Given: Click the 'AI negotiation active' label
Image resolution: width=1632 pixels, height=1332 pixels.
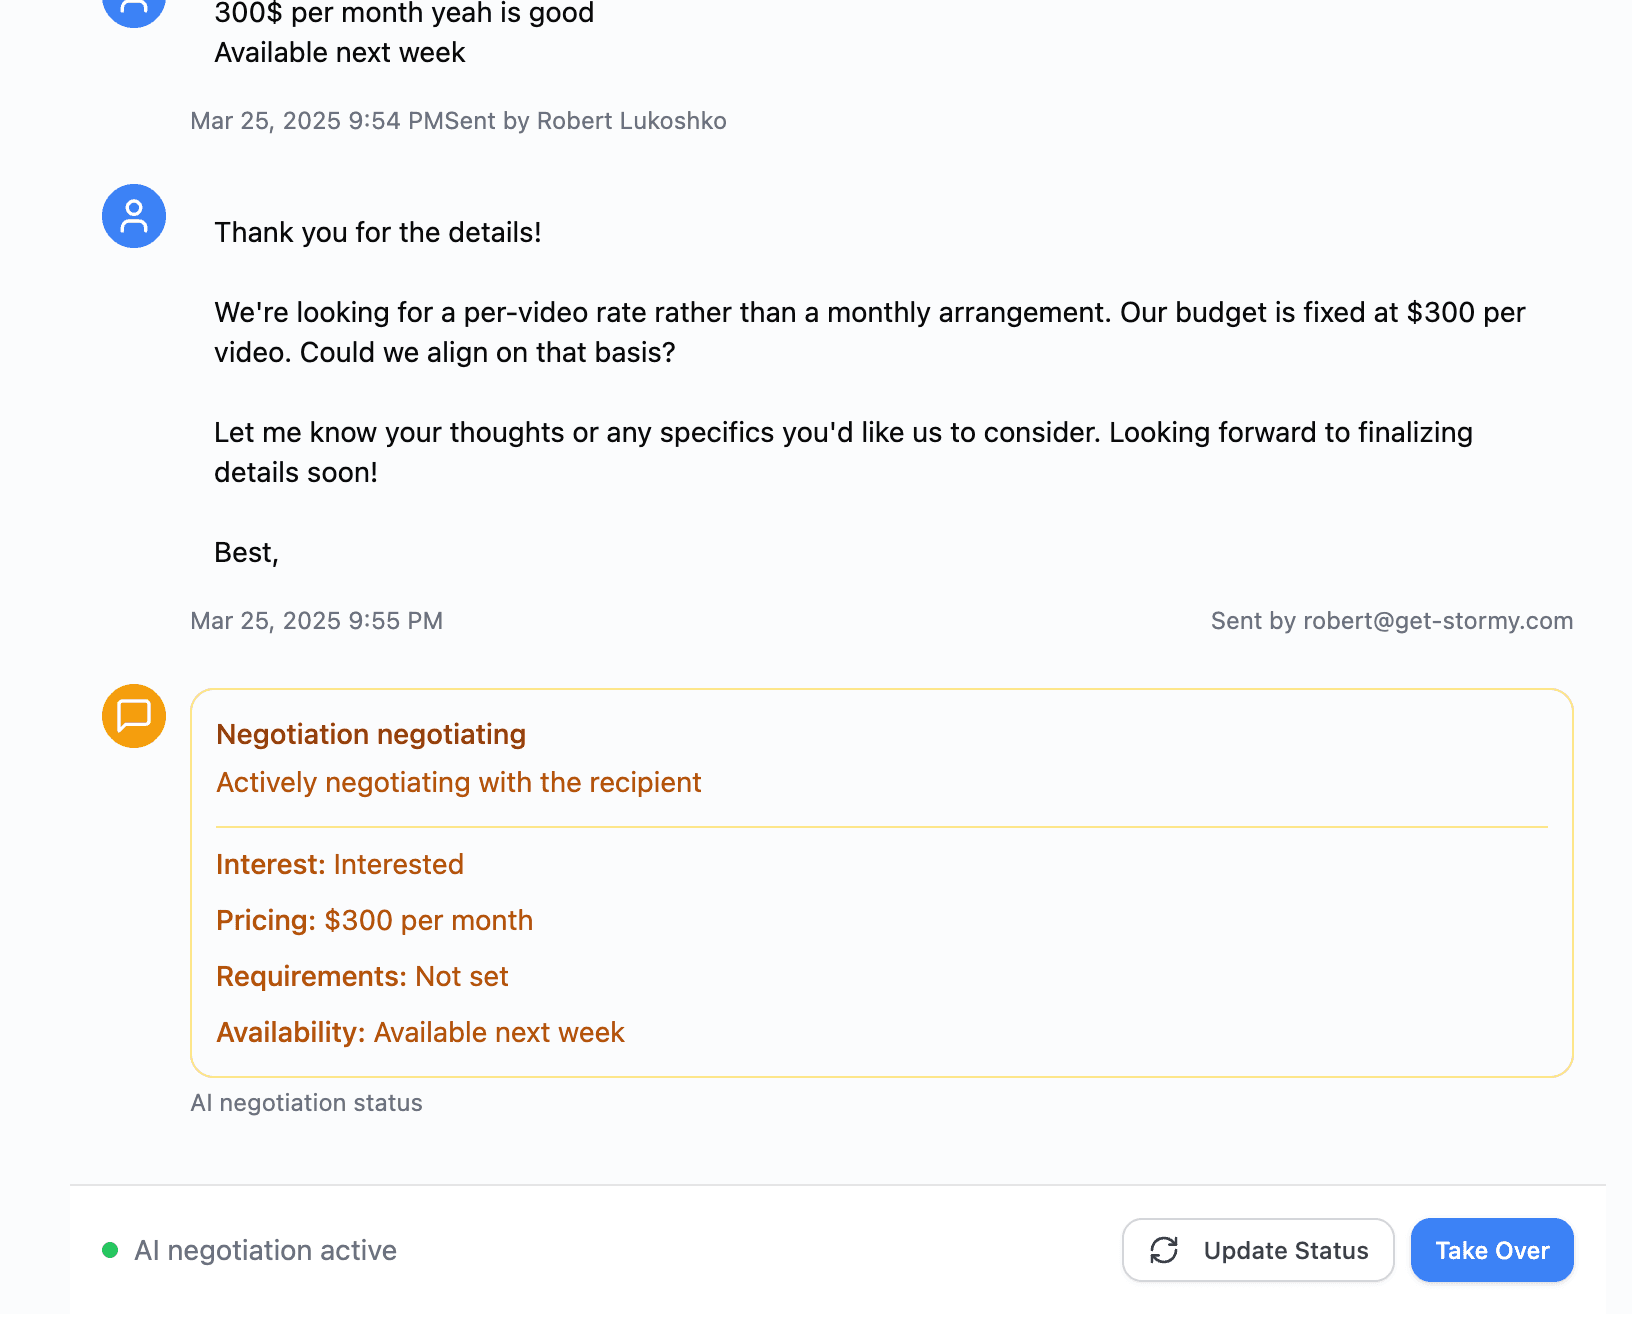Looking at the screenshot, I should click(x=265, y=1250).
